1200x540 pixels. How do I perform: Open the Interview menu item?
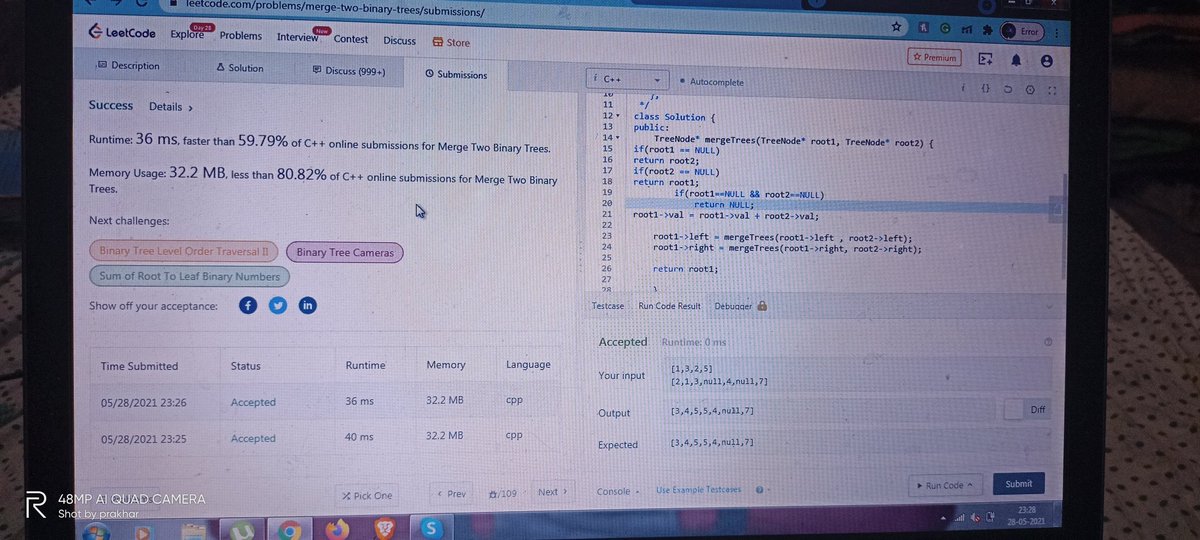[297, 37]
